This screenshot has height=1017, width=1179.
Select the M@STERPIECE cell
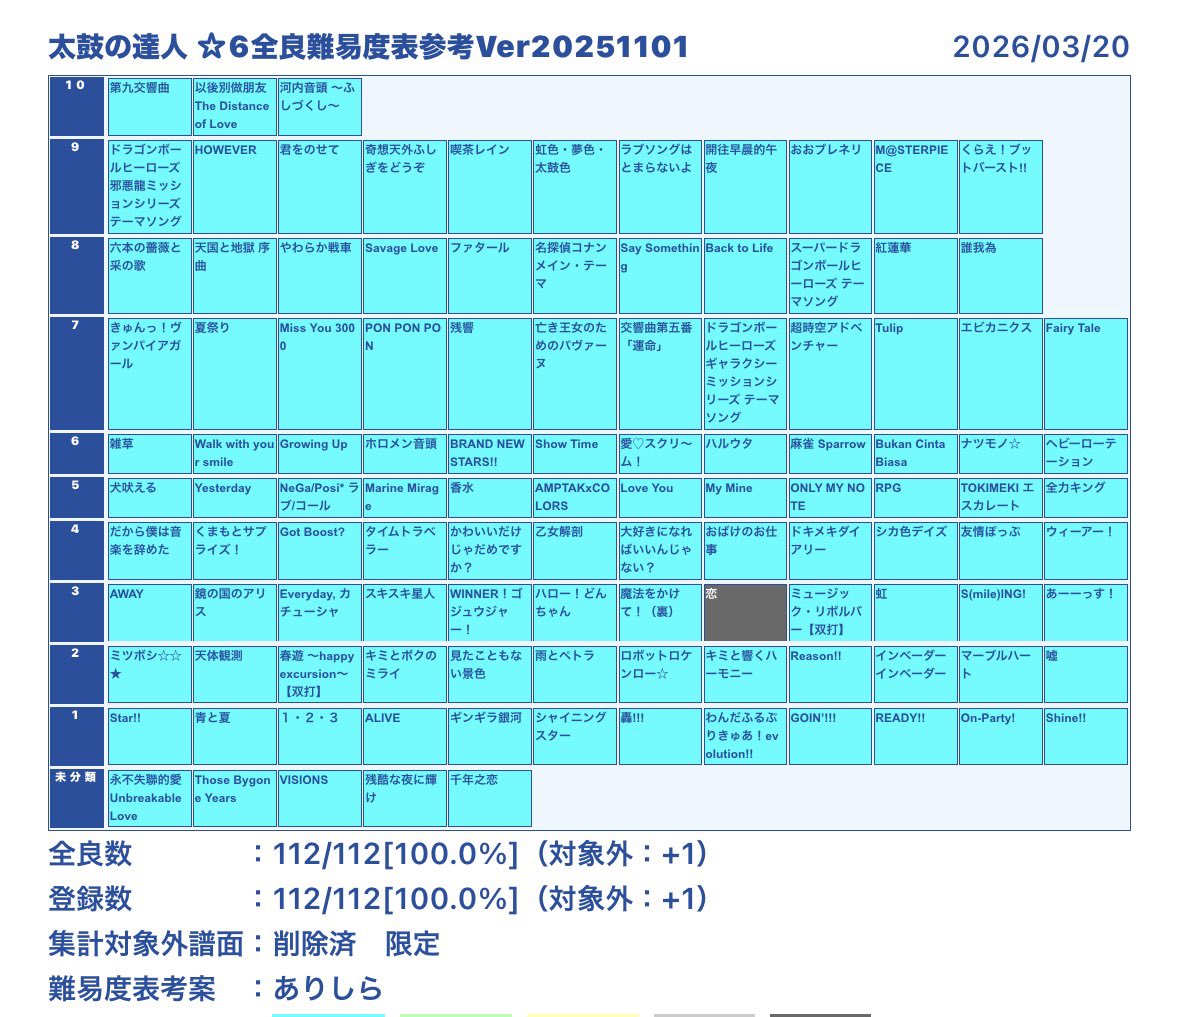tap(915, 186)
